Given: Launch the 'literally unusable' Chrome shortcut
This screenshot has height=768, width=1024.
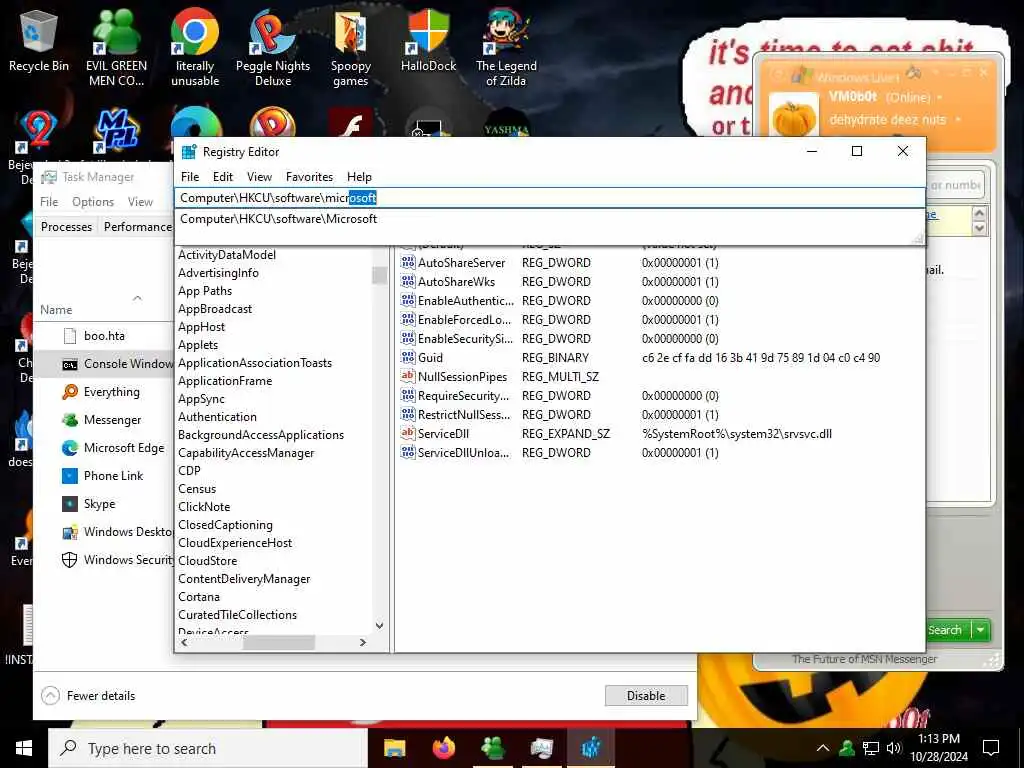Looking at the screenshot, I should 195,46.
